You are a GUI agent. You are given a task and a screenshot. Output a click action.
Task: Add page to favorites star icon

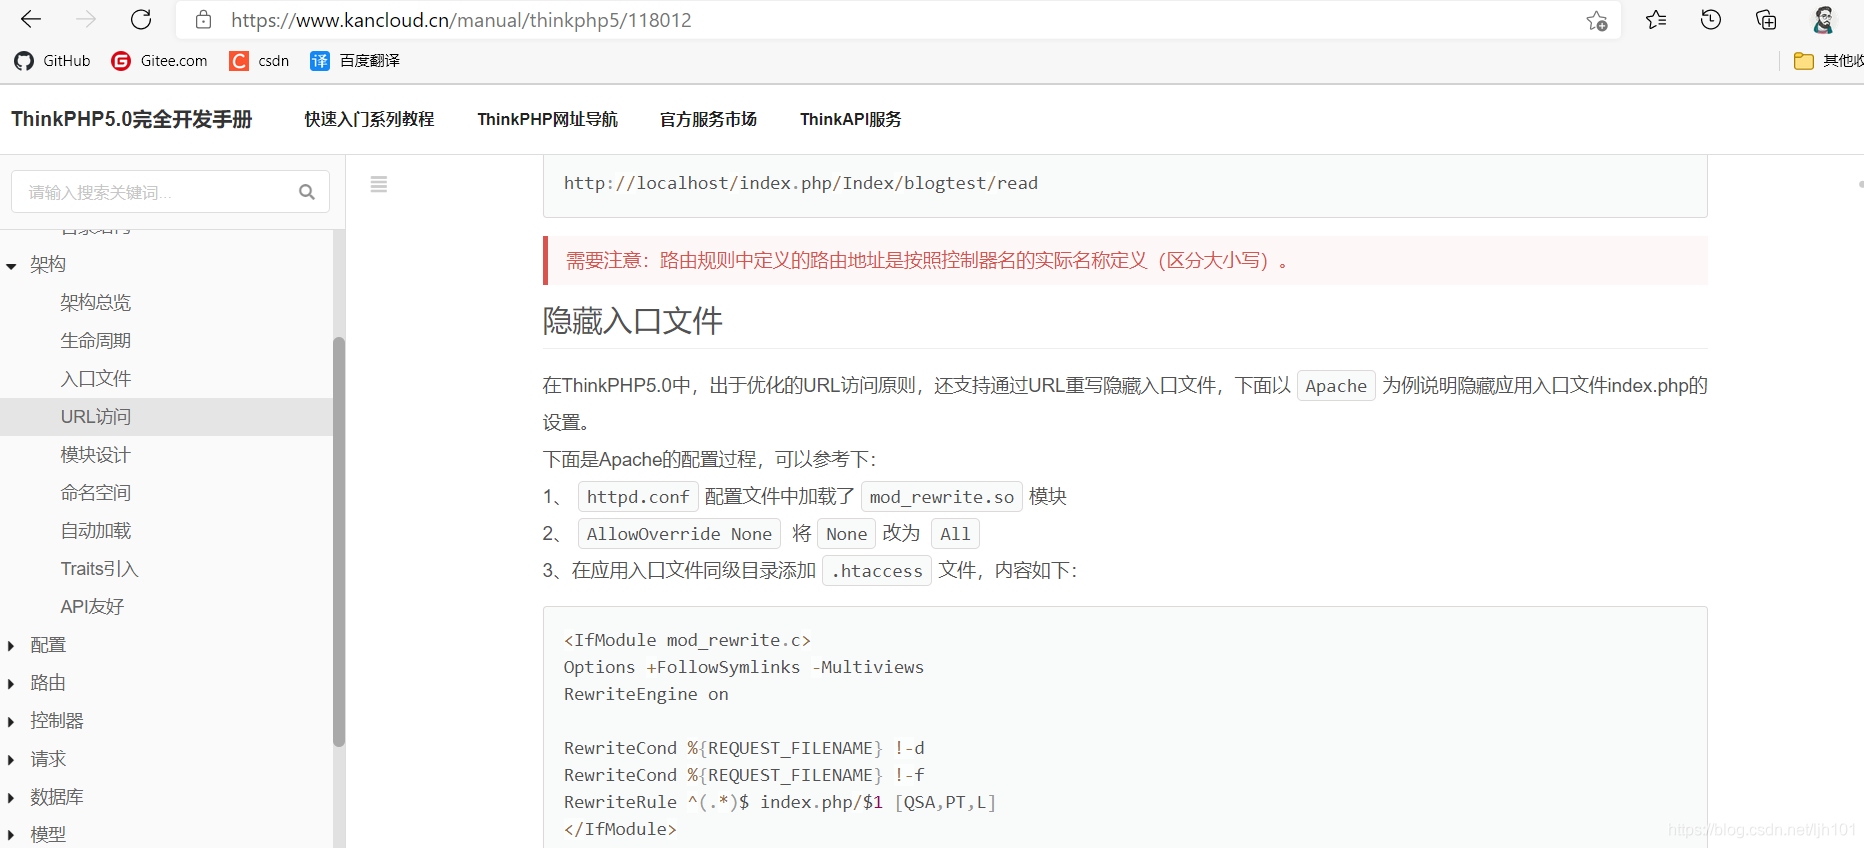click(x=1596, y=21)
